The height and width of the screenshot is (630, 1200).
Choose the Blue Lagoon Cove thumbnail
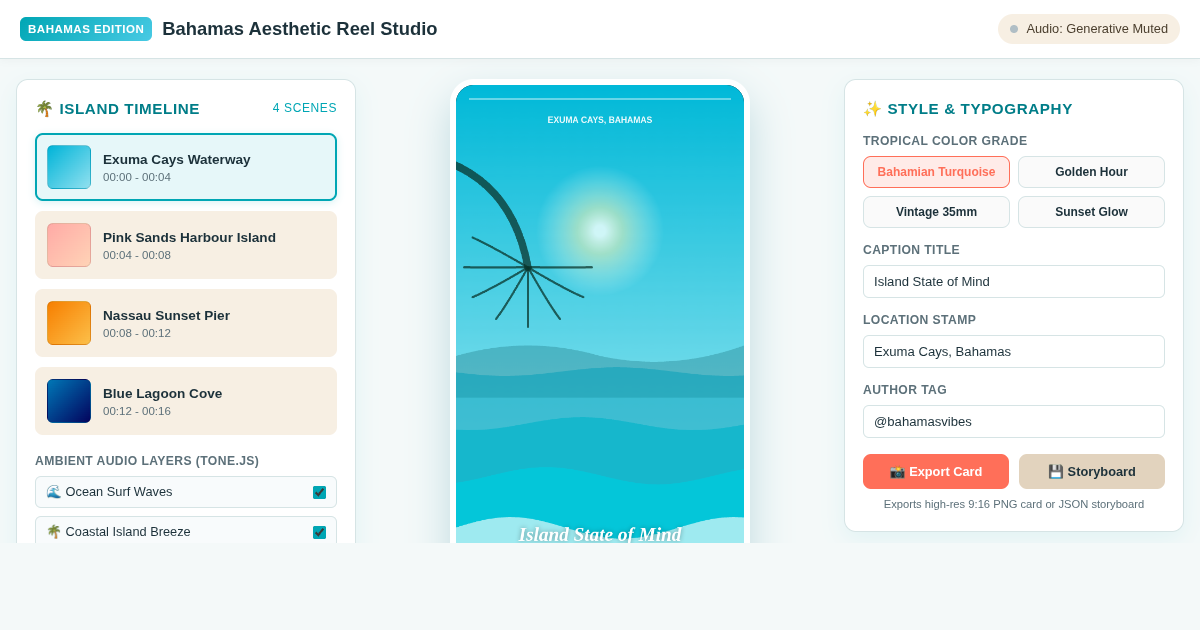click(69, 401)
